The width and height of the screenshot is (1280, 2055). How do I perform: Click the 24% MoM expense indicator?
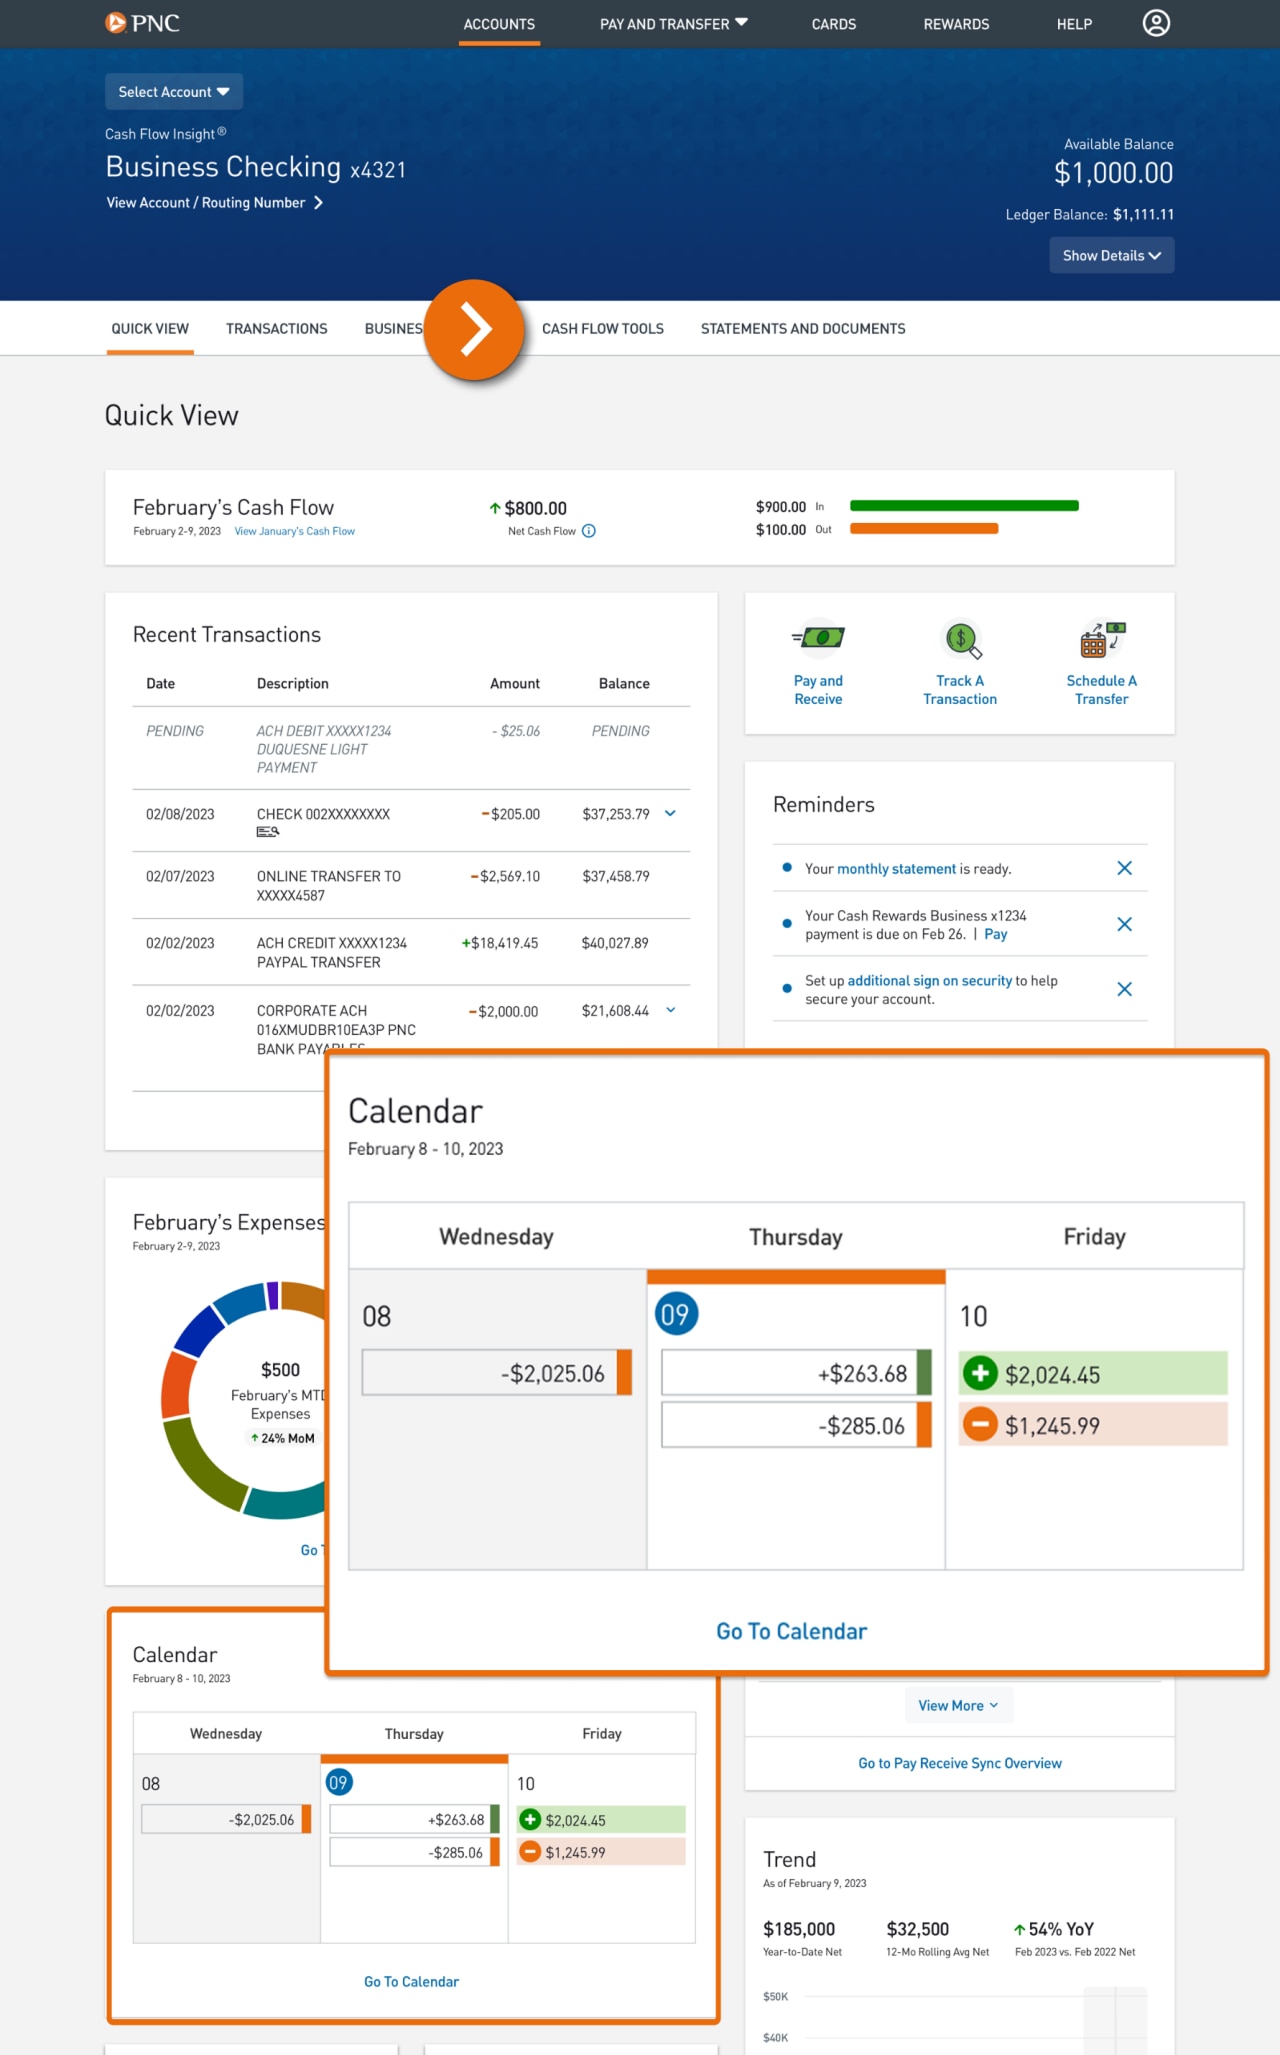point(283,1438)
